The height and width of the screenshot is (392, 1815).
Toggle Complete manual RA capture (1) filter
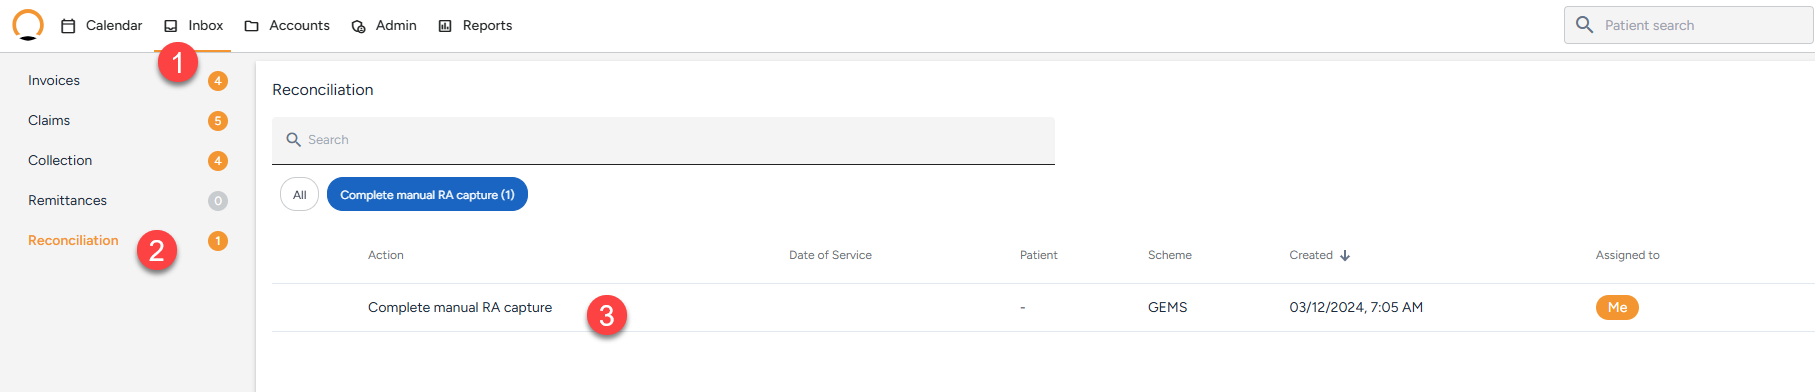click(427, 195)
